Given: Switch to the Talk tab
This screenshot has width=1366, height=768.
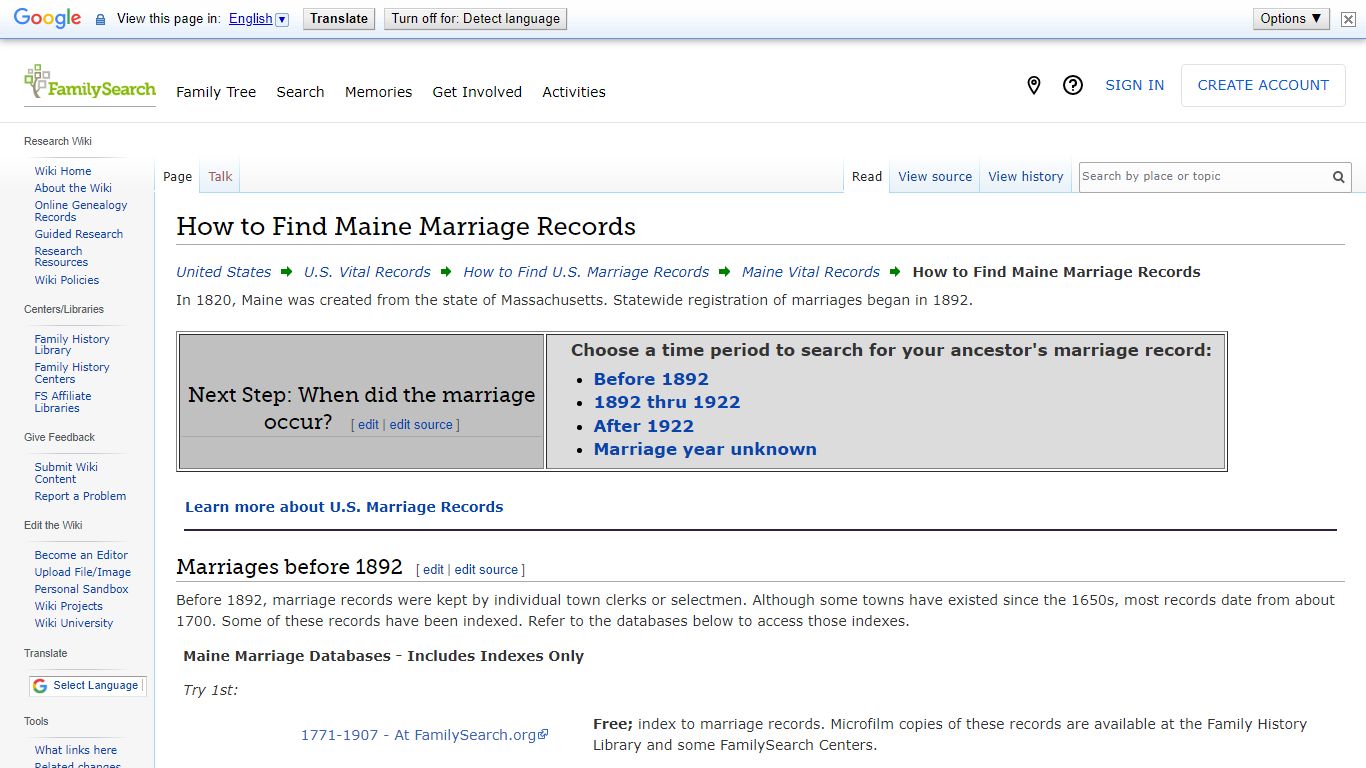Looking at the screenshot, I should click(x=220, y=177).
